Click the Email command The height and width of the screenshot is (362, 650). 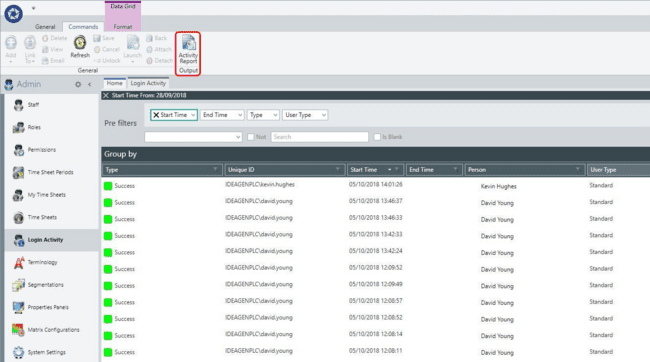(x=53, y=61)
